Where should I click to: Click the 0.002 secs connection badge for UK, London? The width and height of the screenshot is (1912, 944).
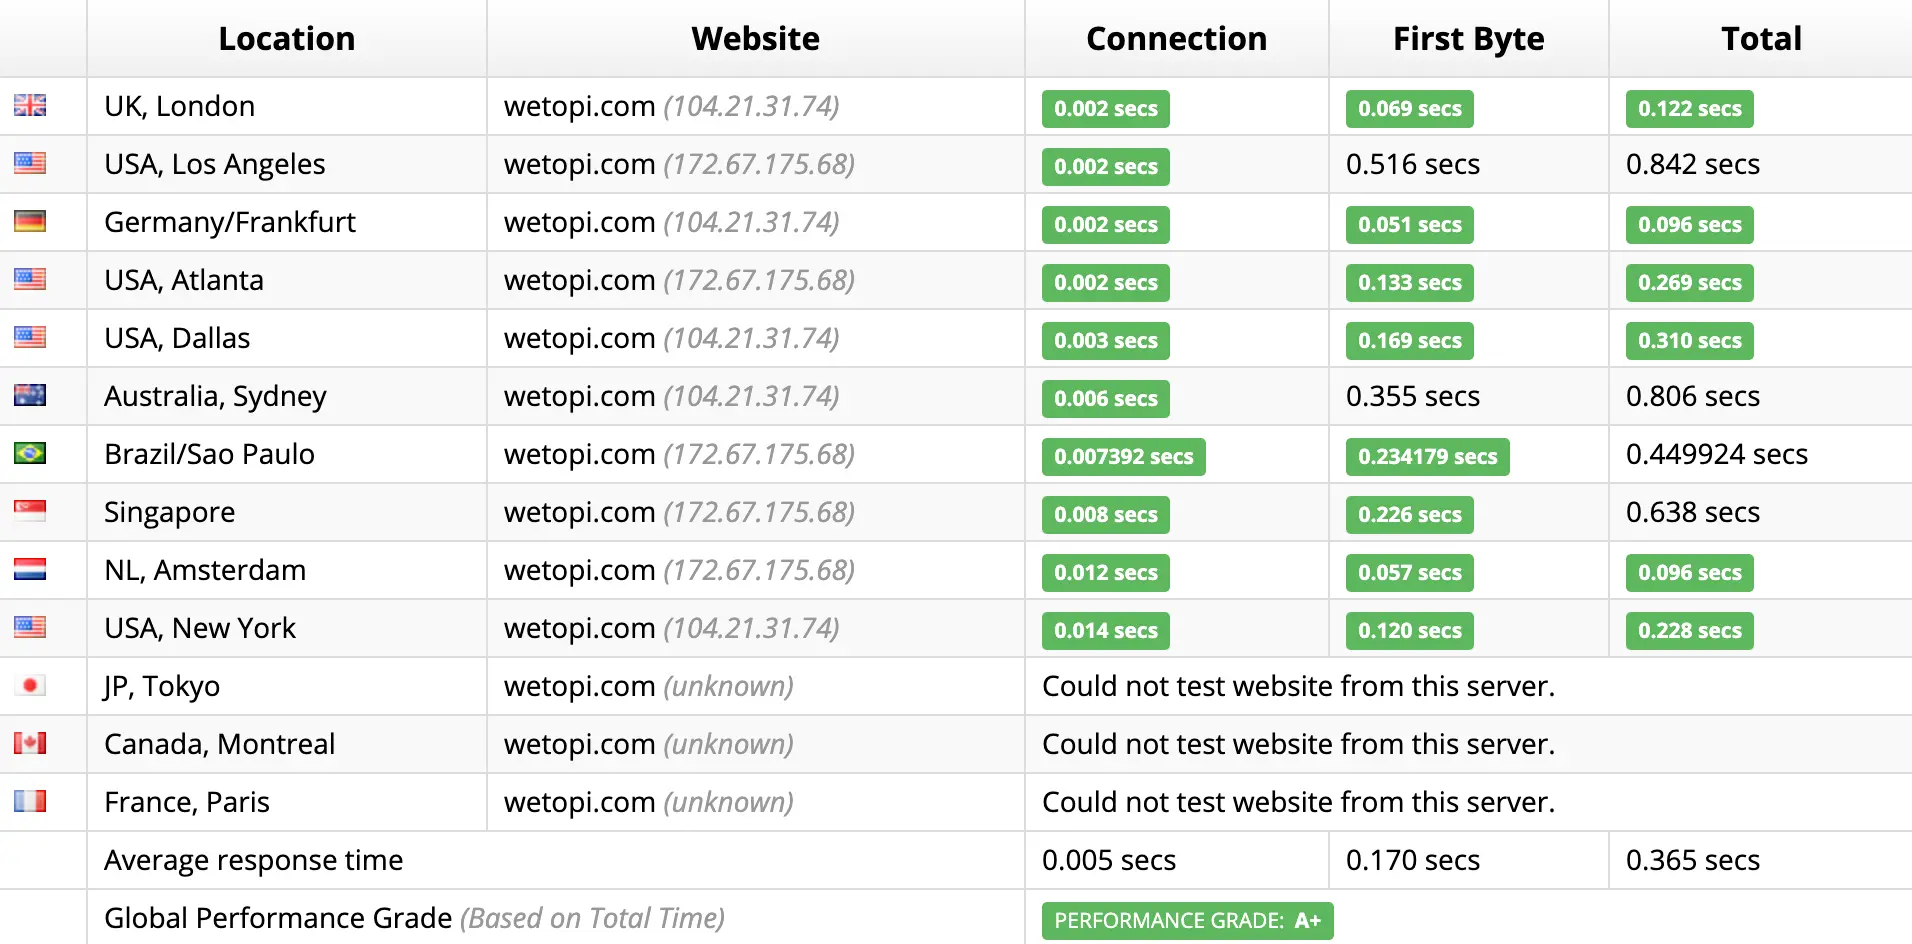coord(1106,109)
